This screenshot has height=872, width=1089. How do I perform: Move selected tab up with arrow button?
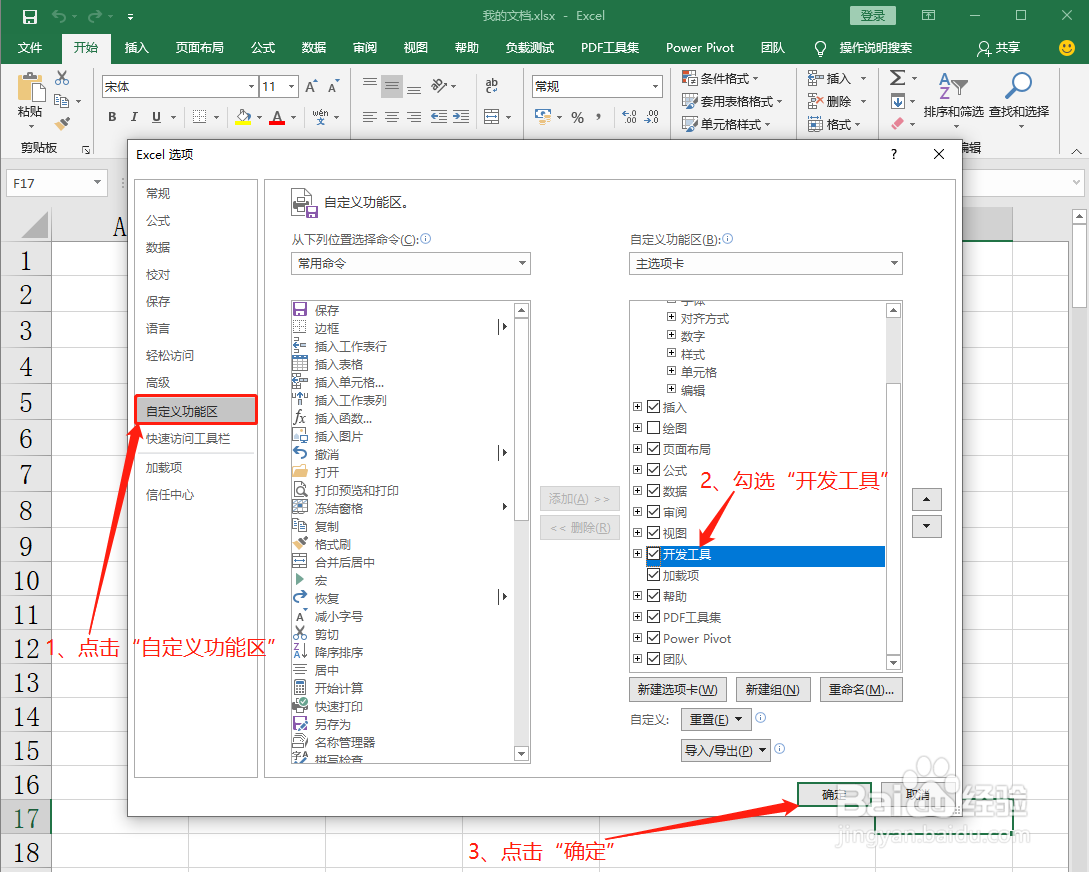coord(926,499)
